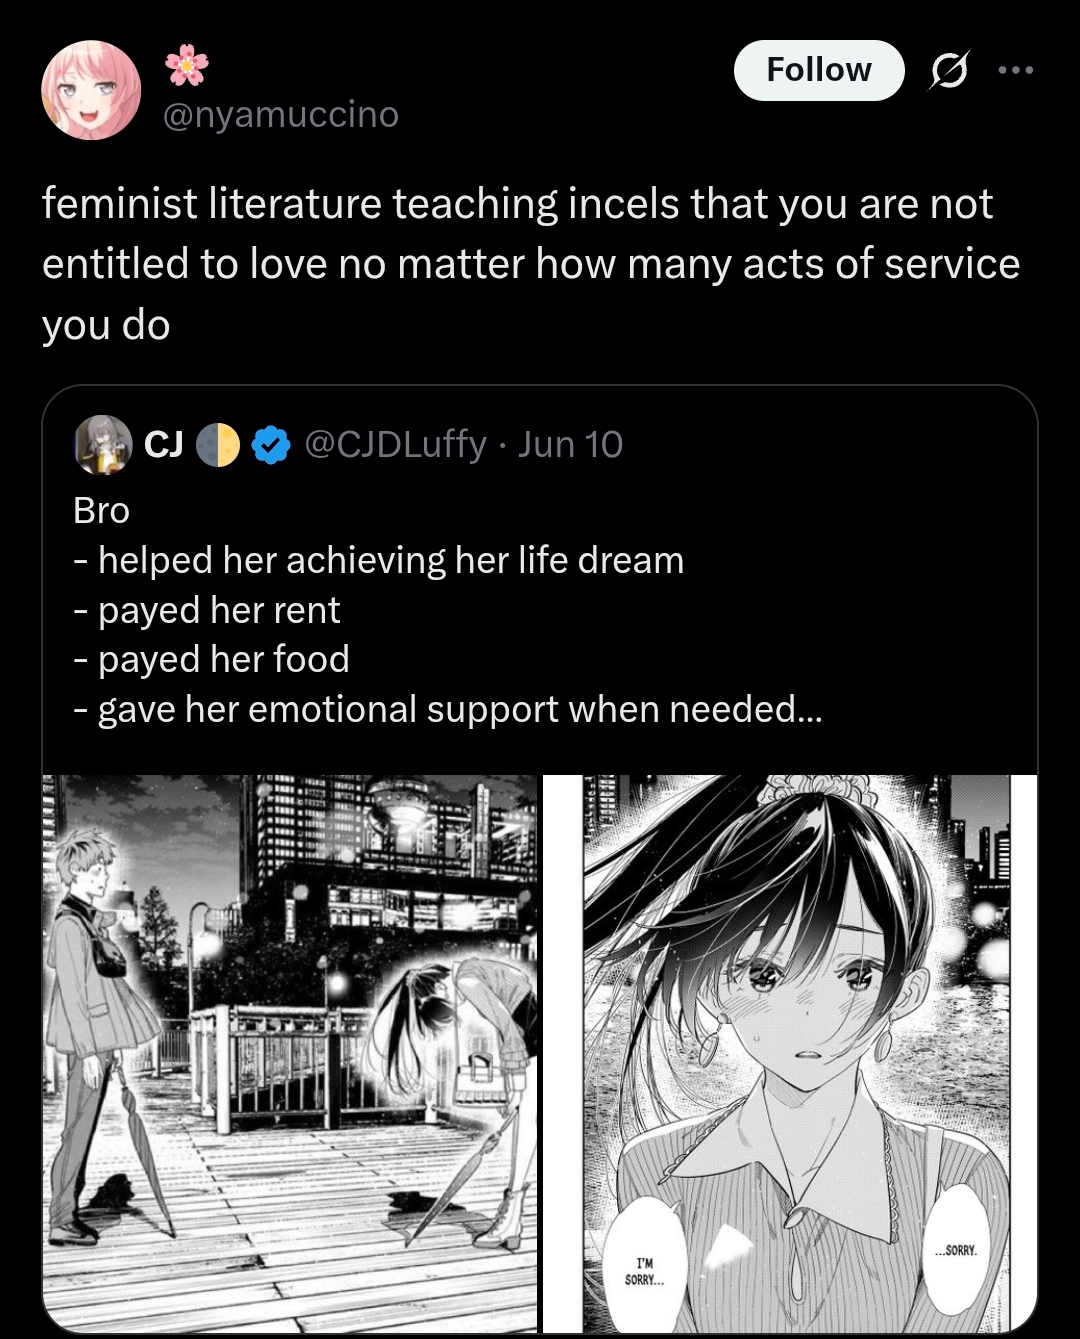Click the CJ display name

(164, 444)
